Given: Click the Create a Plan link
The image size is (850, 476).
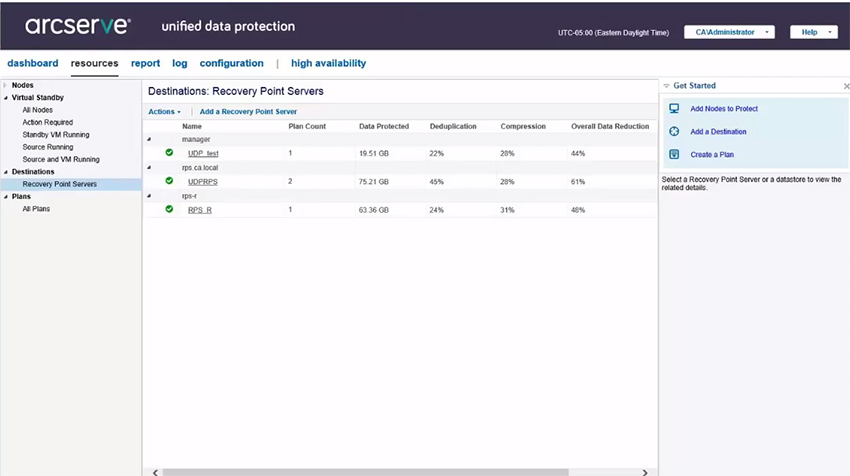Looking at the screenshot, I should pyautogui.click(x=712, y=155).
